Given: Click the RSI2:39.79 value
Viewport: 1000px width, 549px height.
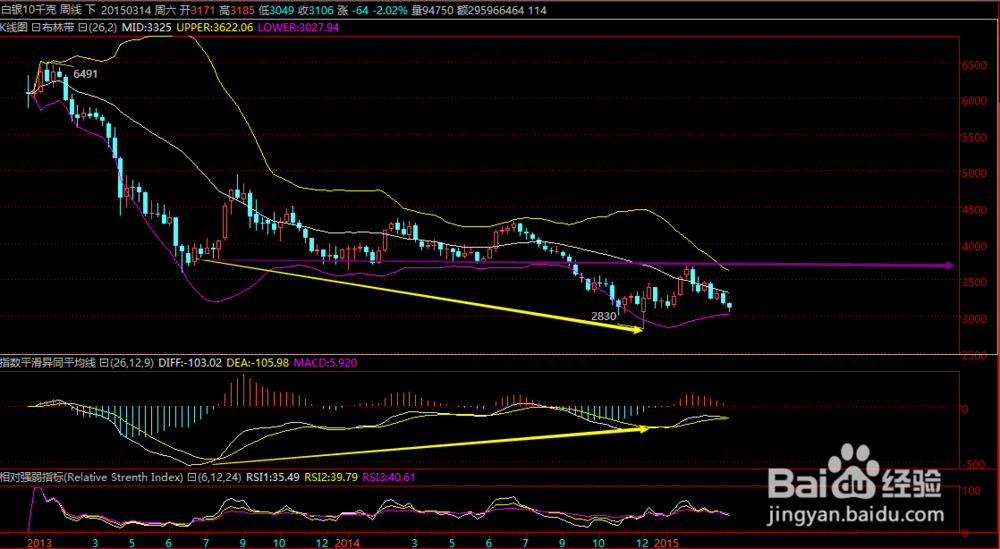Looking at the screenshot, I should pos(331,477).
